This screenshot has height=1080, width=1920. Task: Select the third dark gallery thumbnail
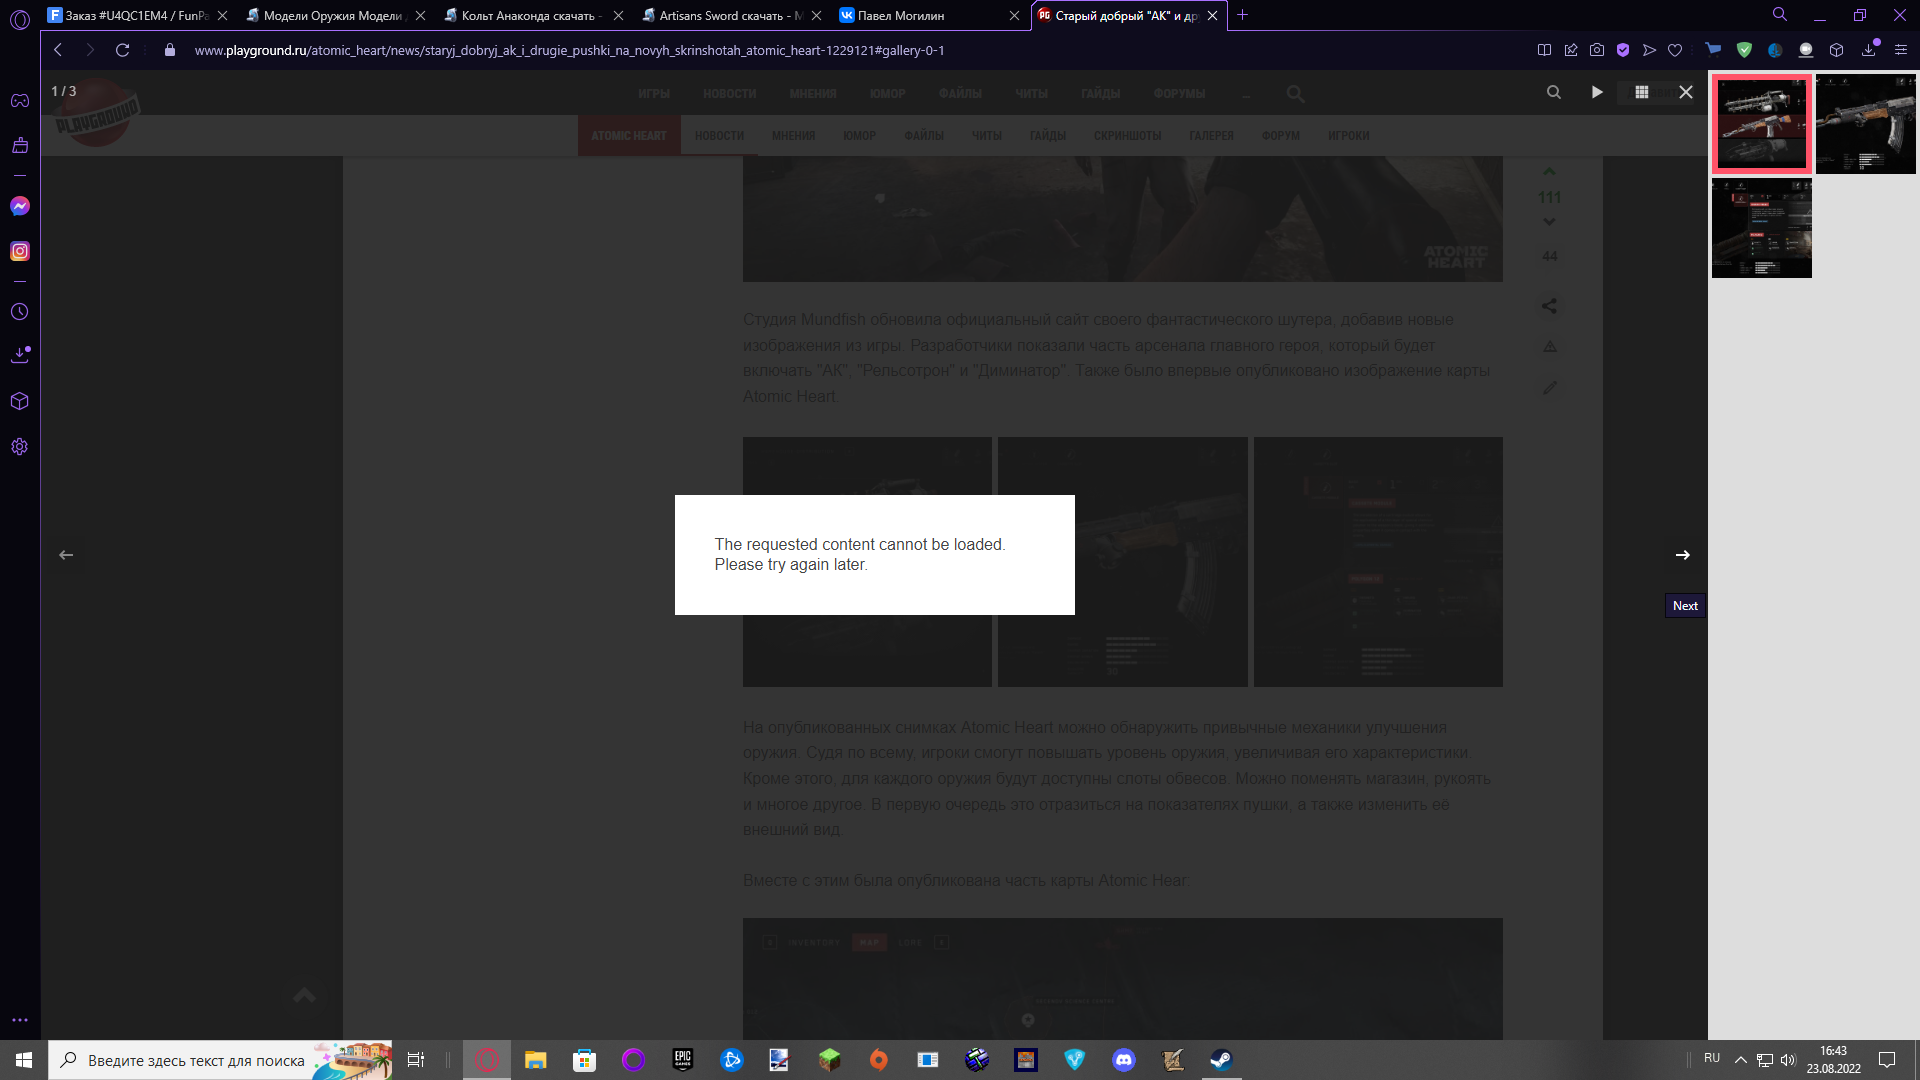[1761, 228]
